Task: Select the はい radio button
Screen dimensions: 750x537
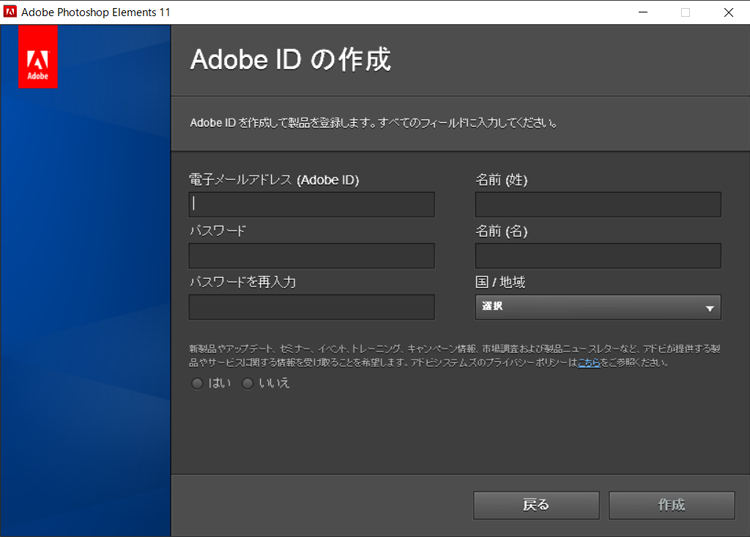Action: [197, 383]
